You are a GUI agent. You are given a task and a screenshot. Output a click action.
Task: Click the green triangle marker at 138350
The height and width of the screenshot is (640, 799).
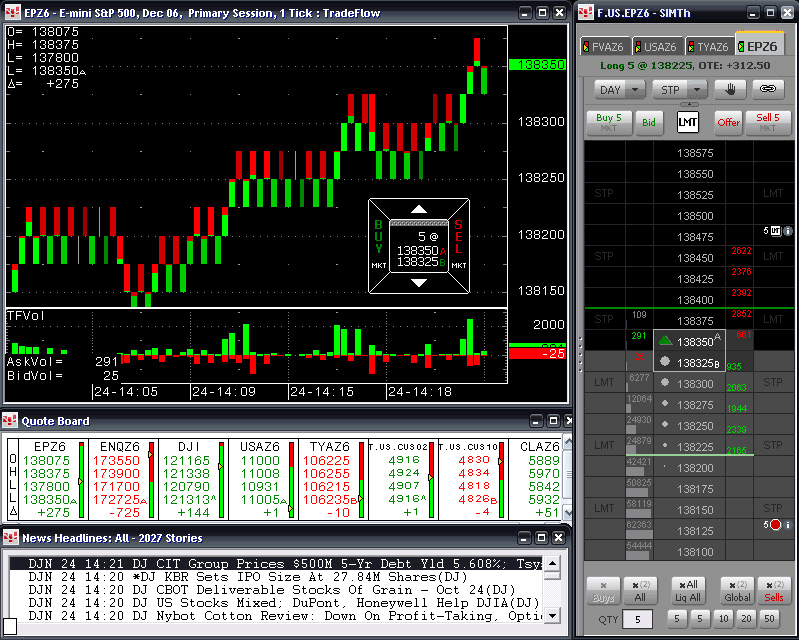665,340
